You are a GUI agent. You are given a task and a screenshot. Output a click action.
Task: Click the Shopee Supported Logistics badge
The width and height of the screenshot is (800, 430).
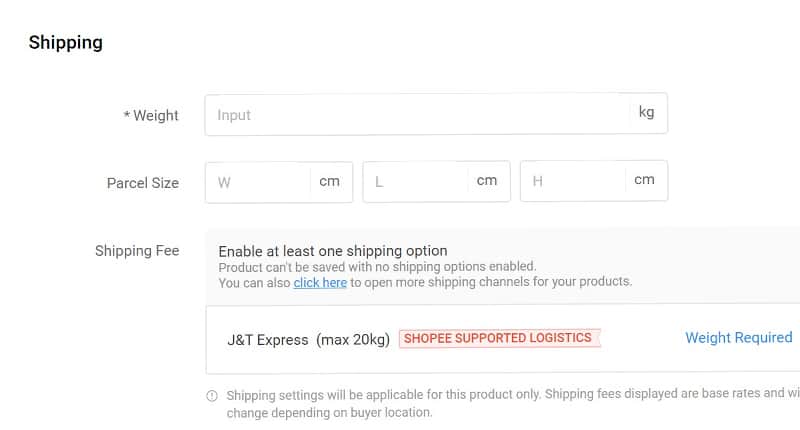click(499, 338)
